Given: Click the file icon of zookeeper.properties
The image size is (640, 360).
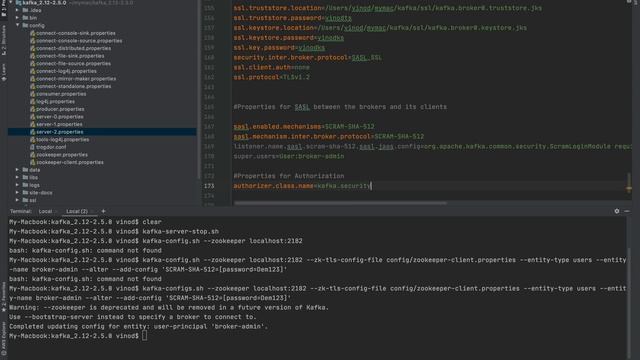Looking at the screenshot, I should (x=32, y=155).
